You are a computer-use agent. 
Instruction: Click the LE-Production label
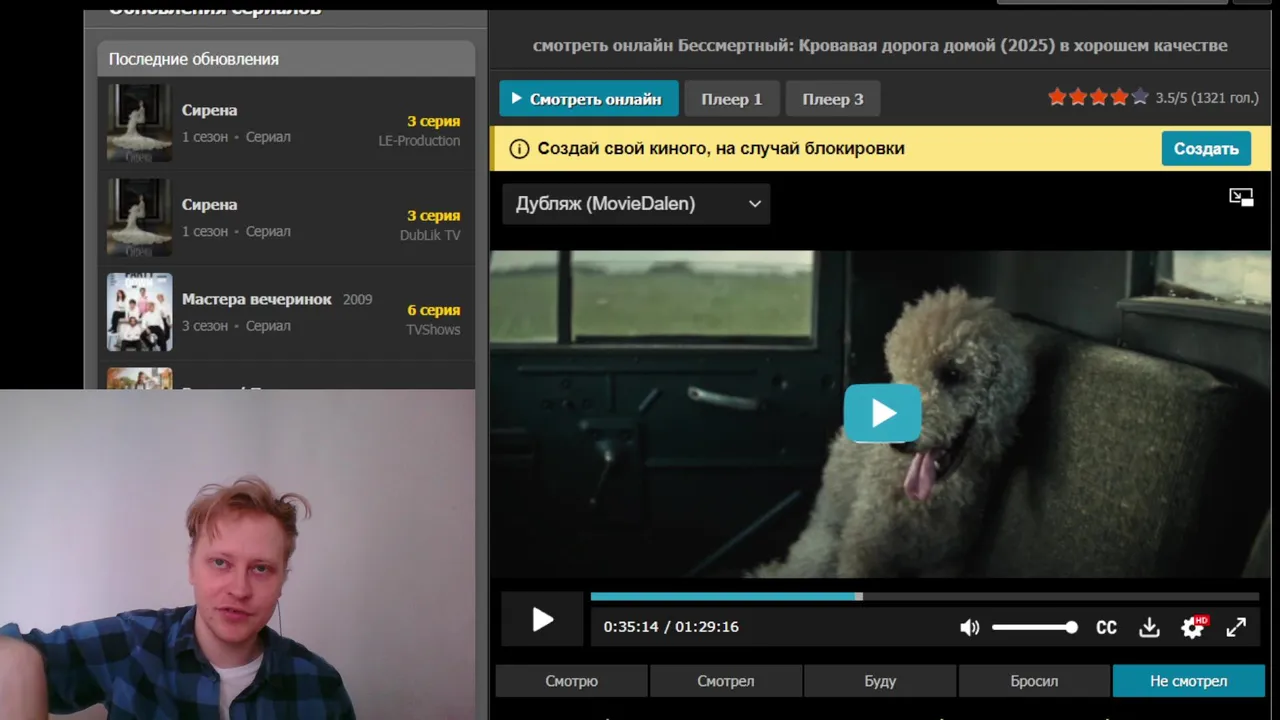coord(419,141)
